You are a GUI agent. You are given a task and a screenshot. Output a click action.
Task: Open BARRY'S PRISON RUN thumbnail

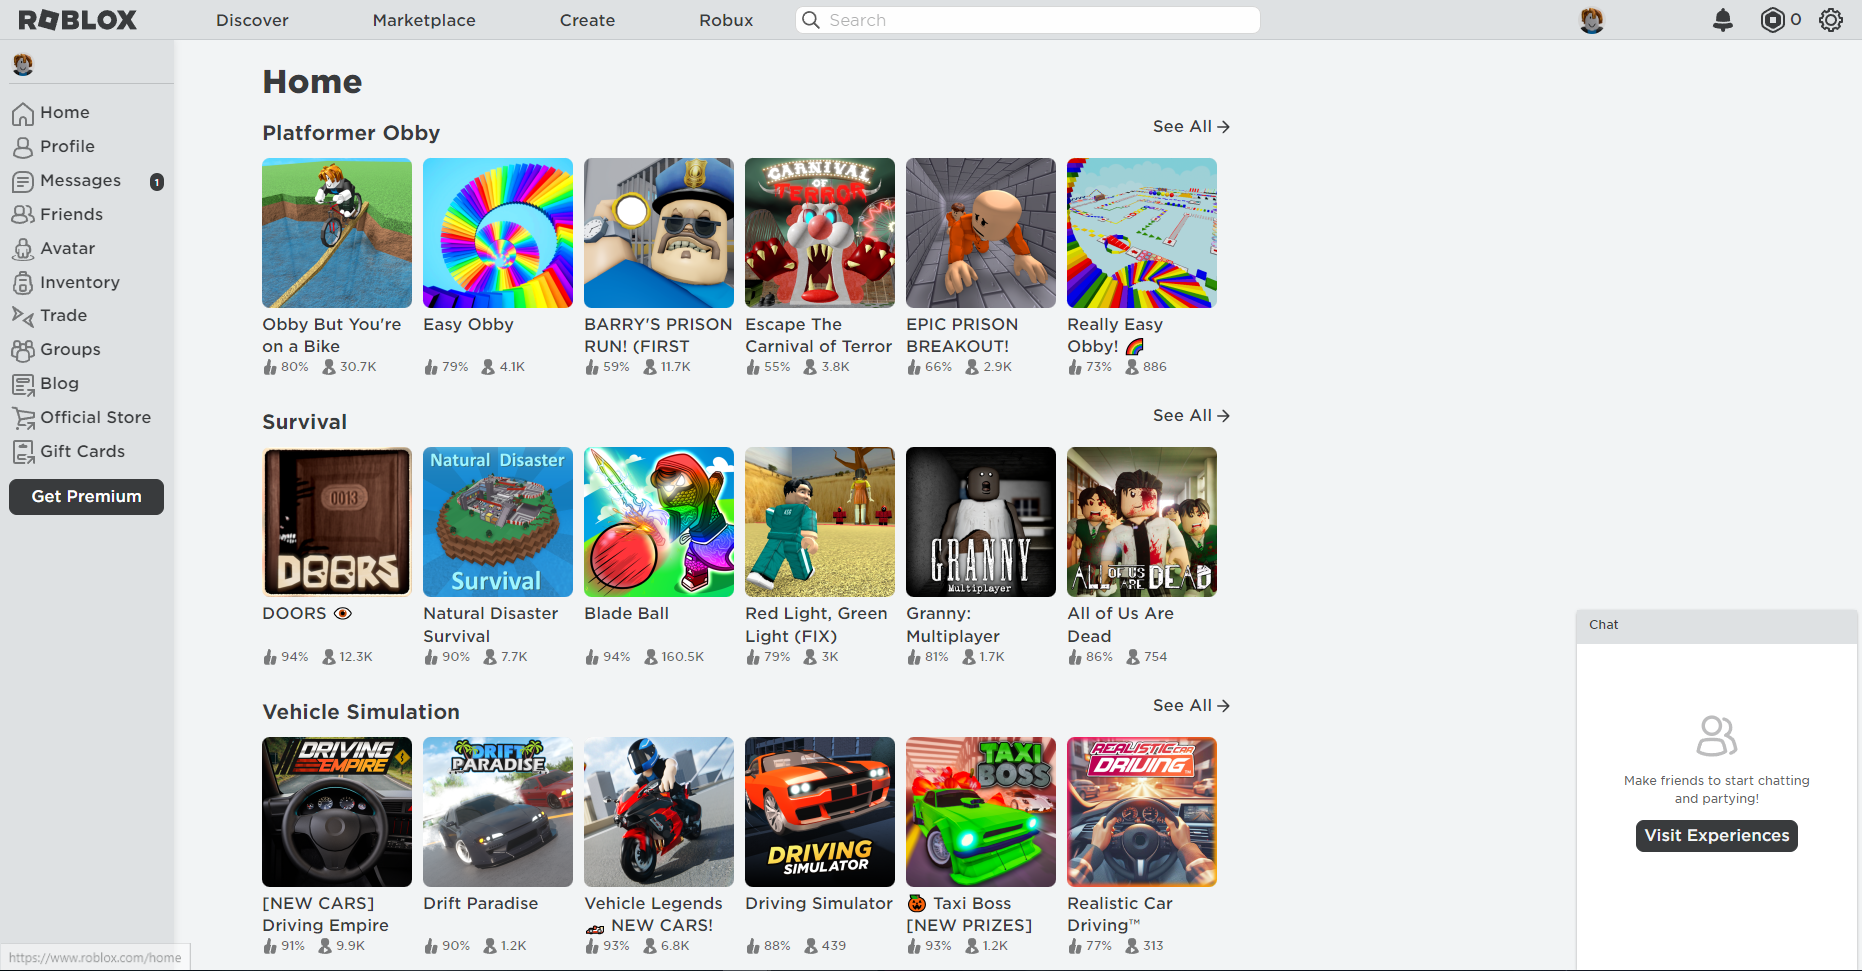(x=659, y=233)
